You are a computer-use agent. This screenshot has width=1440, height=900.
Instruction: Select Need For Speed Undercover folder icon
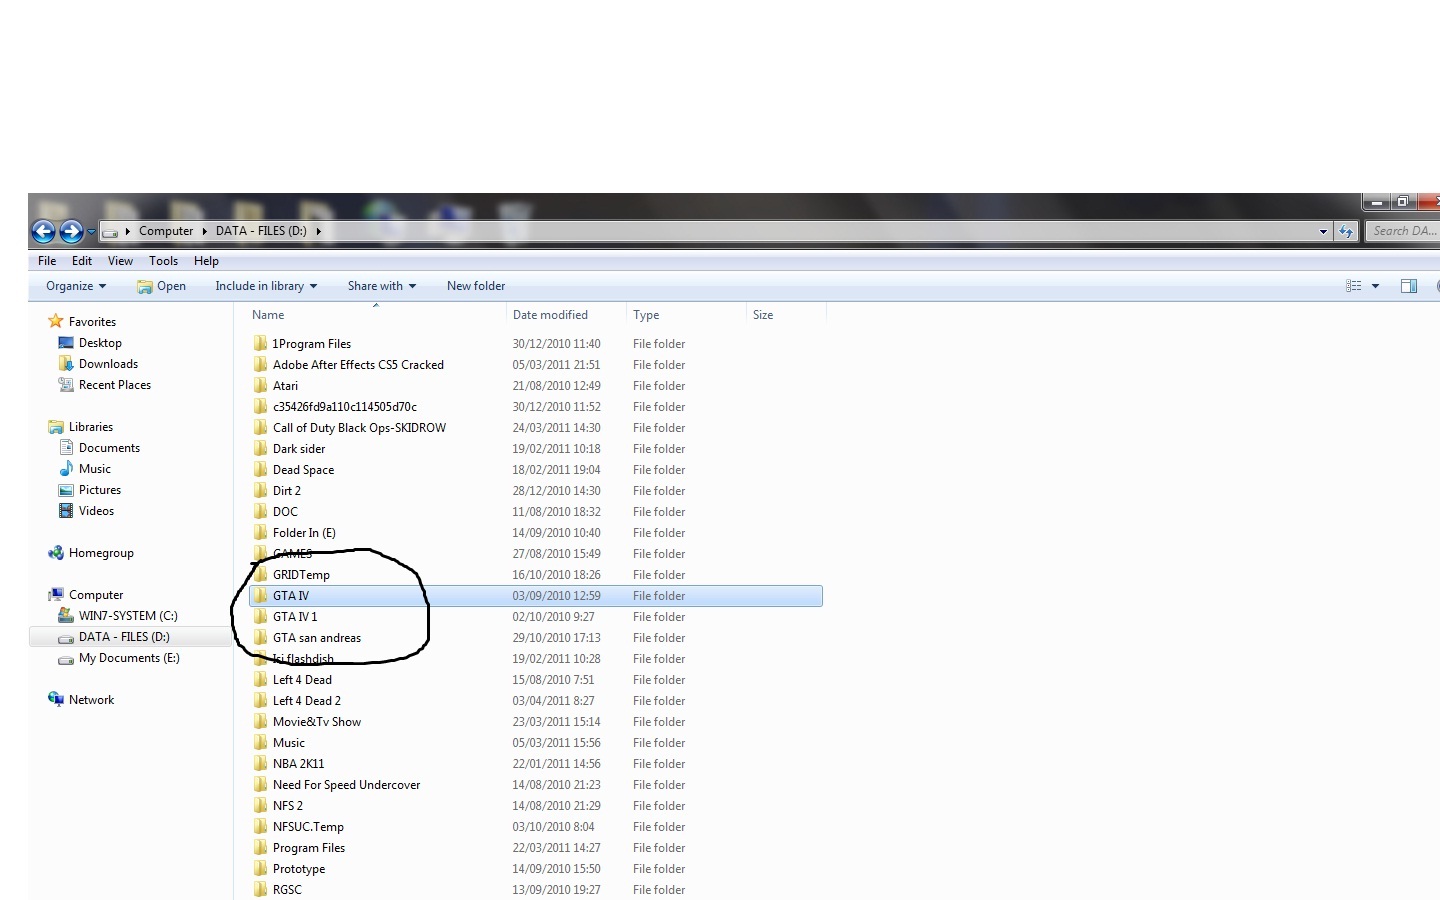pos(260,784)
